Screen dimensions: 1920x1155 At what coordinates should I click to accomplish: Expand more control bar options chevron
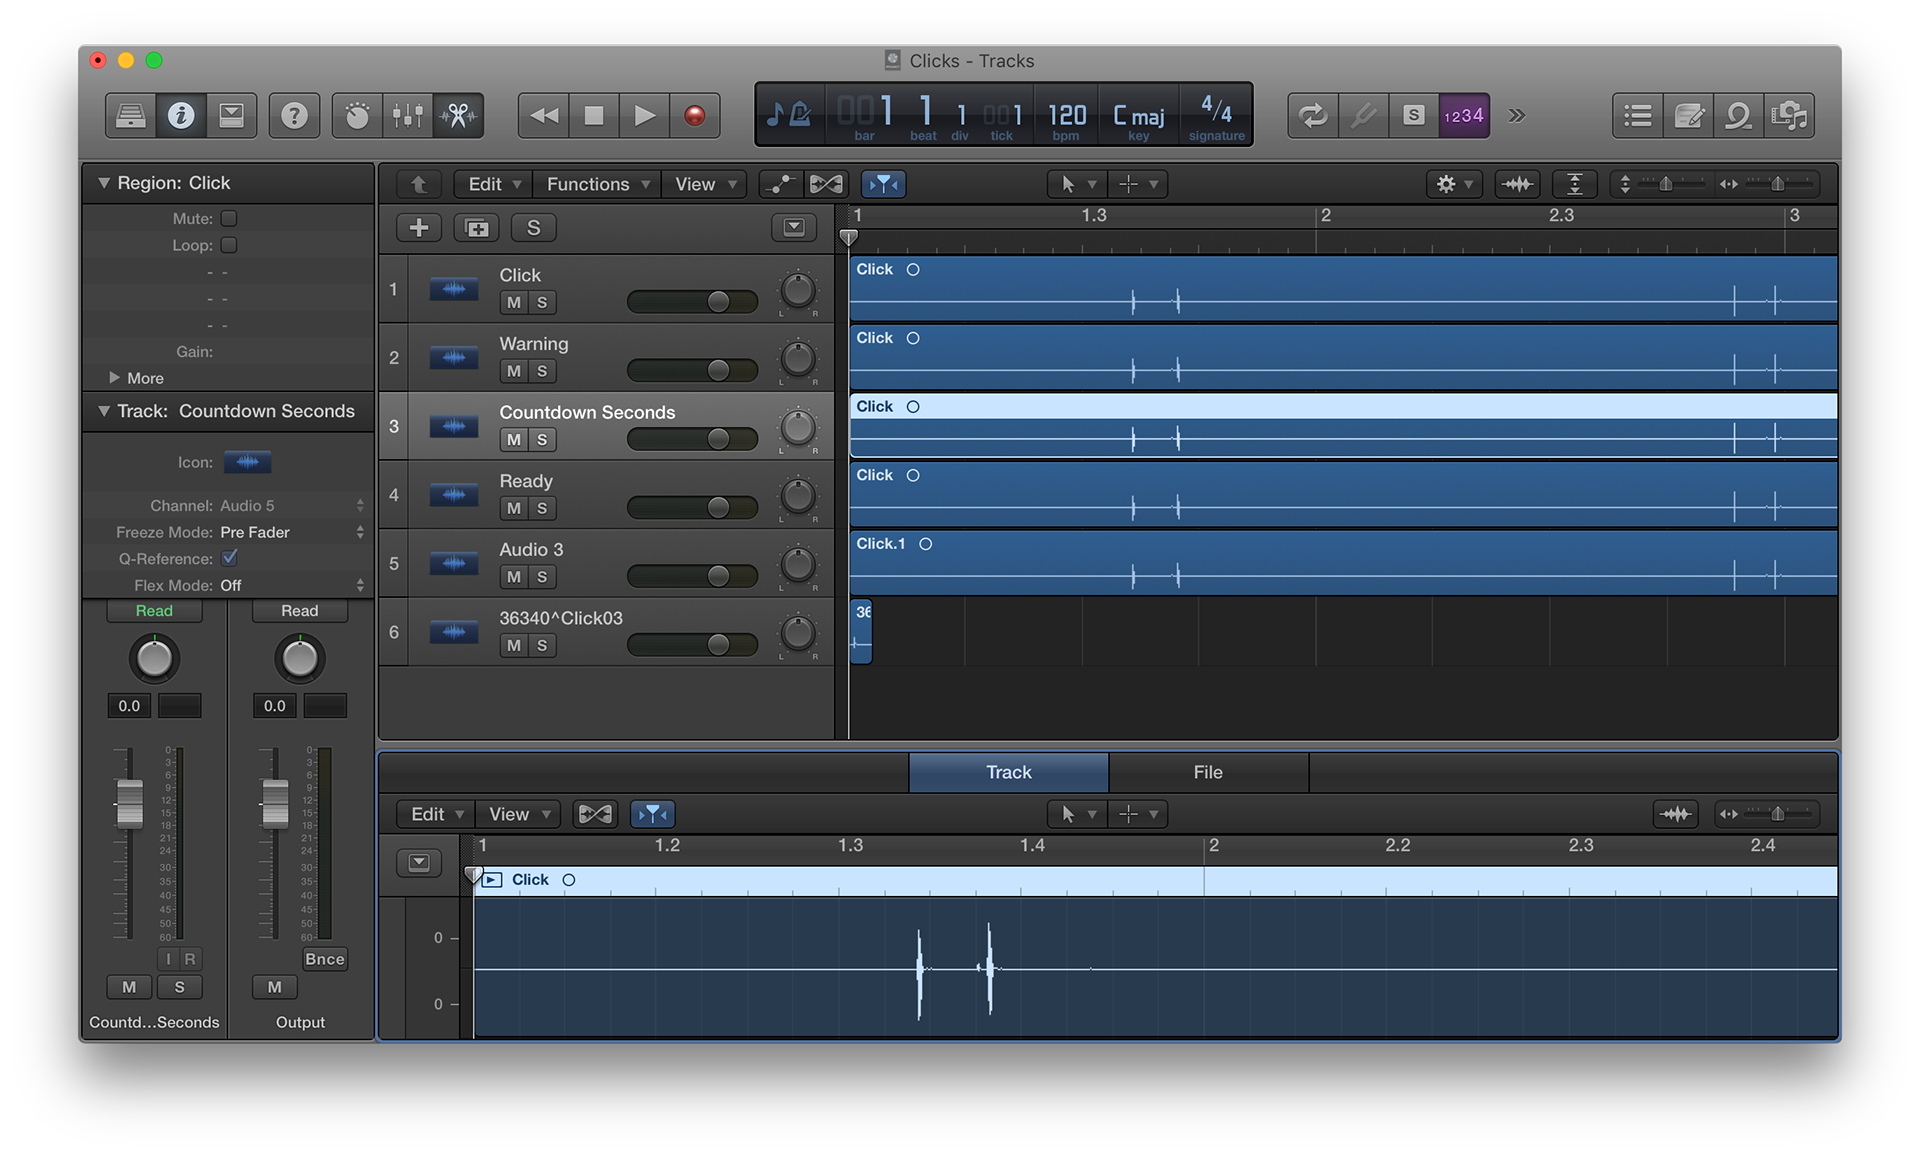(1517, 116)
